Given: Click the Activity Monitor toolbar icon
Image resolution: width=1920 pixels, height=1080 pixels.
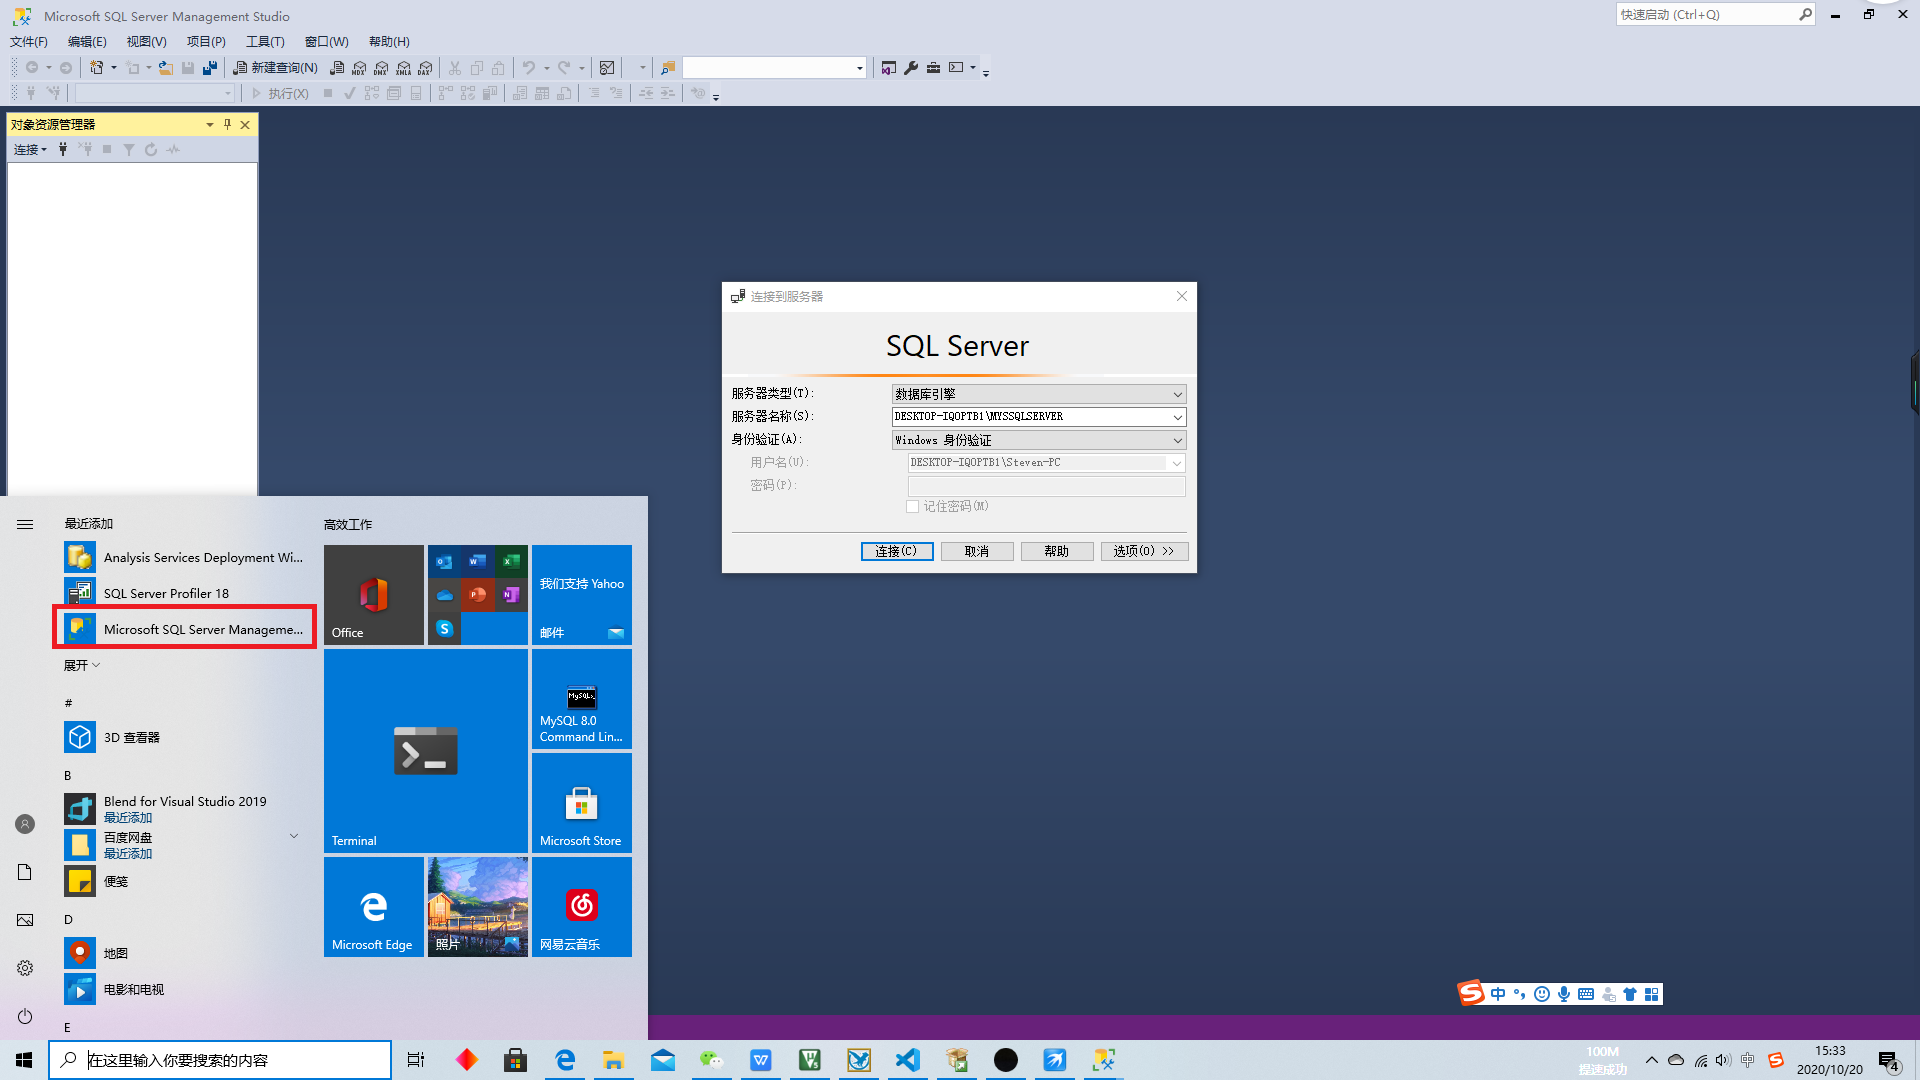Looking at the screenshot, I should (x=607, y=68).
